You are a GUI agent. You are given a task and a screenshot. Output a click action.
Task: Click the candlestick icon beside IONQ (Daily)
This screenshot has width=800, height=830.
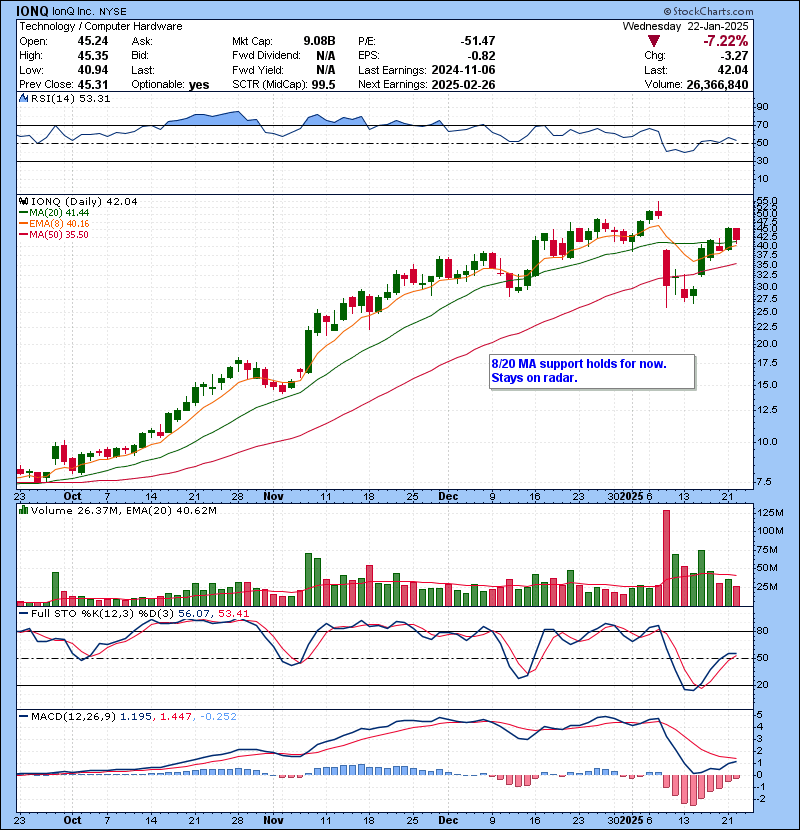click(x=23, y=202)
